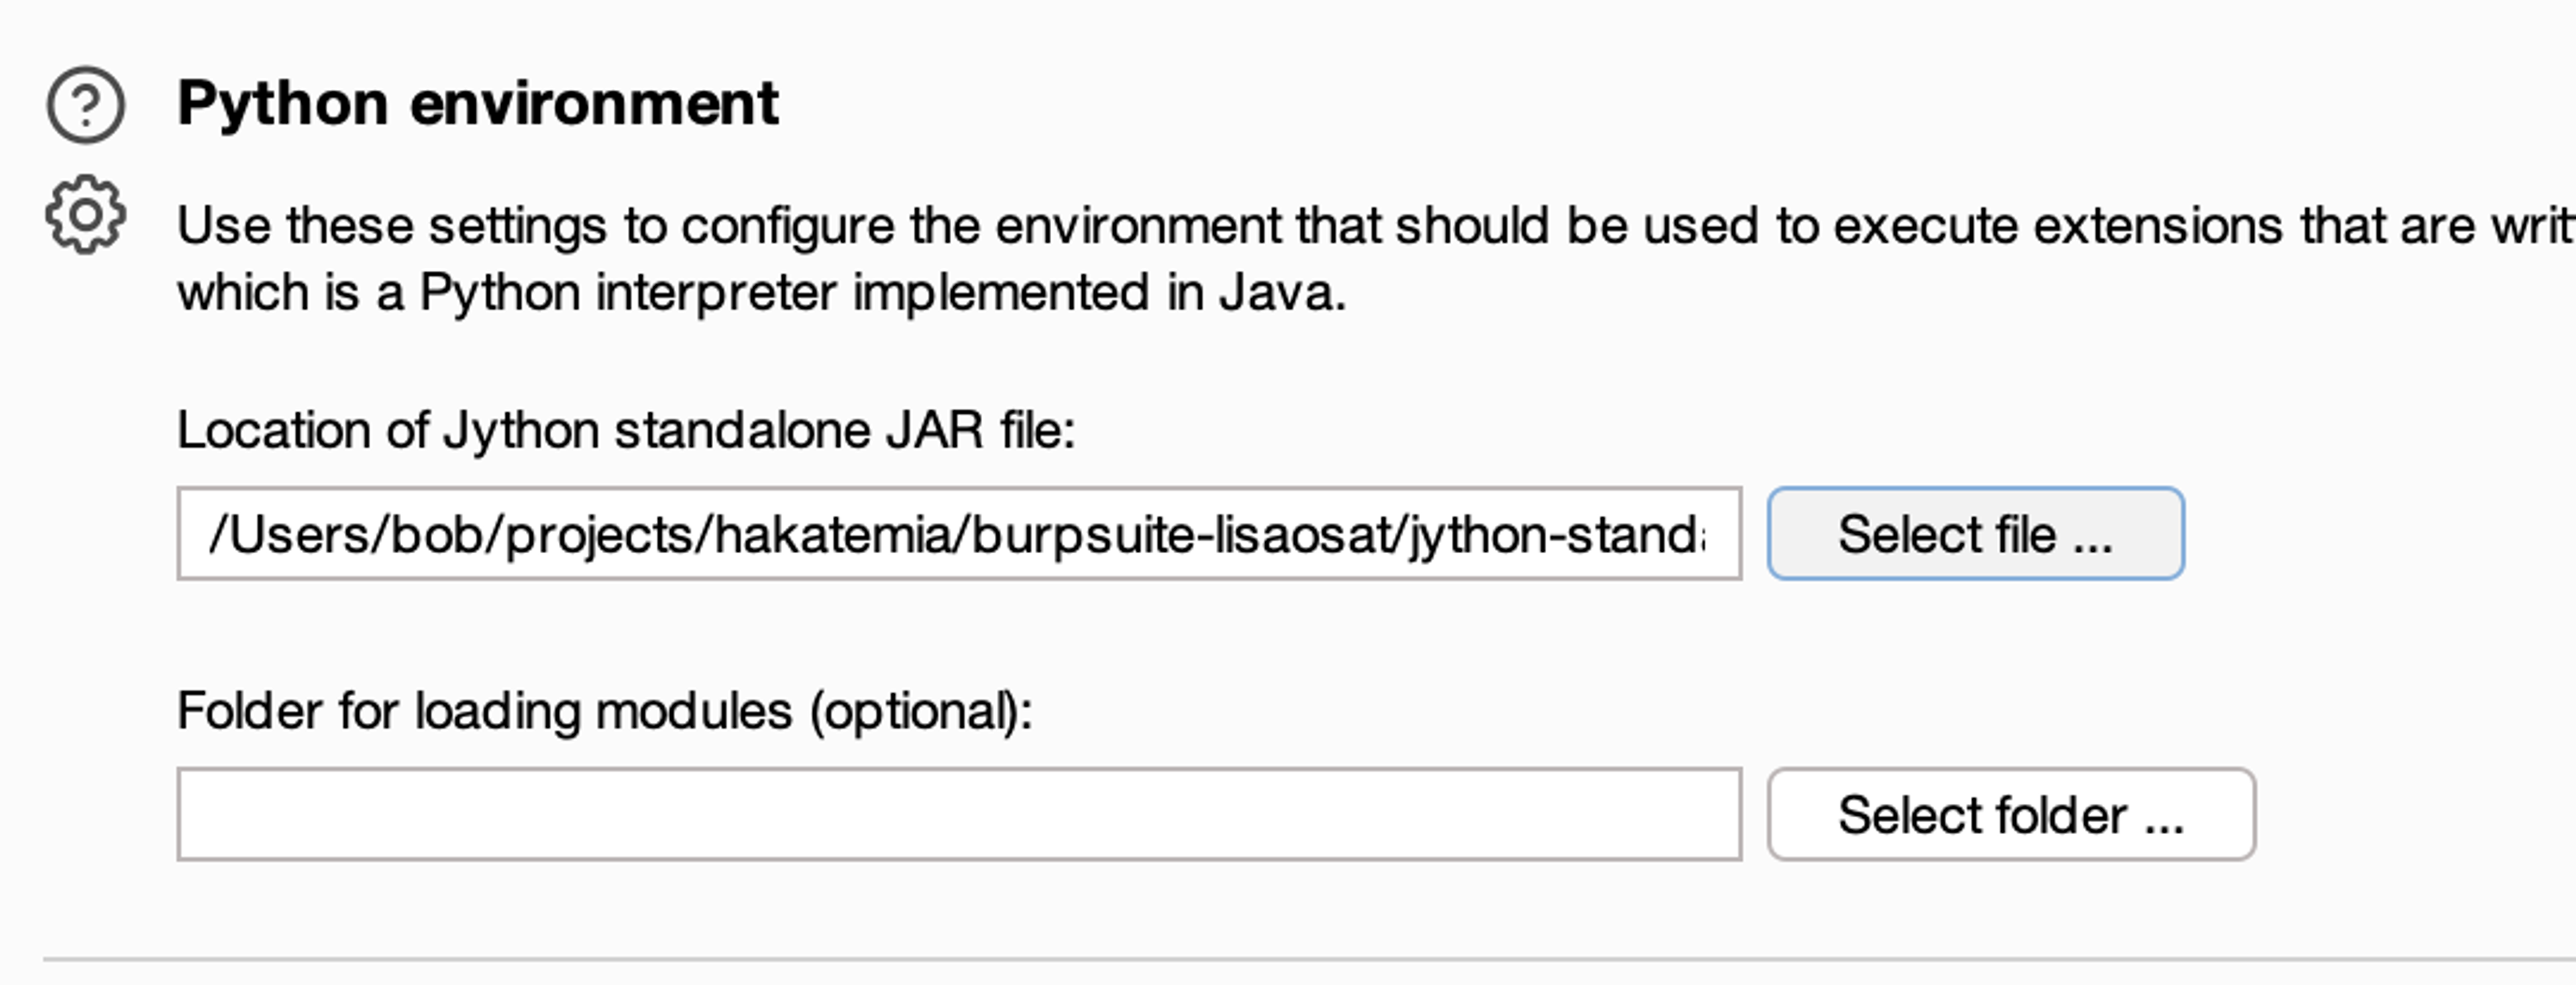Click the question mark help icon
The image size is (2576, 985).
point(86,105)
